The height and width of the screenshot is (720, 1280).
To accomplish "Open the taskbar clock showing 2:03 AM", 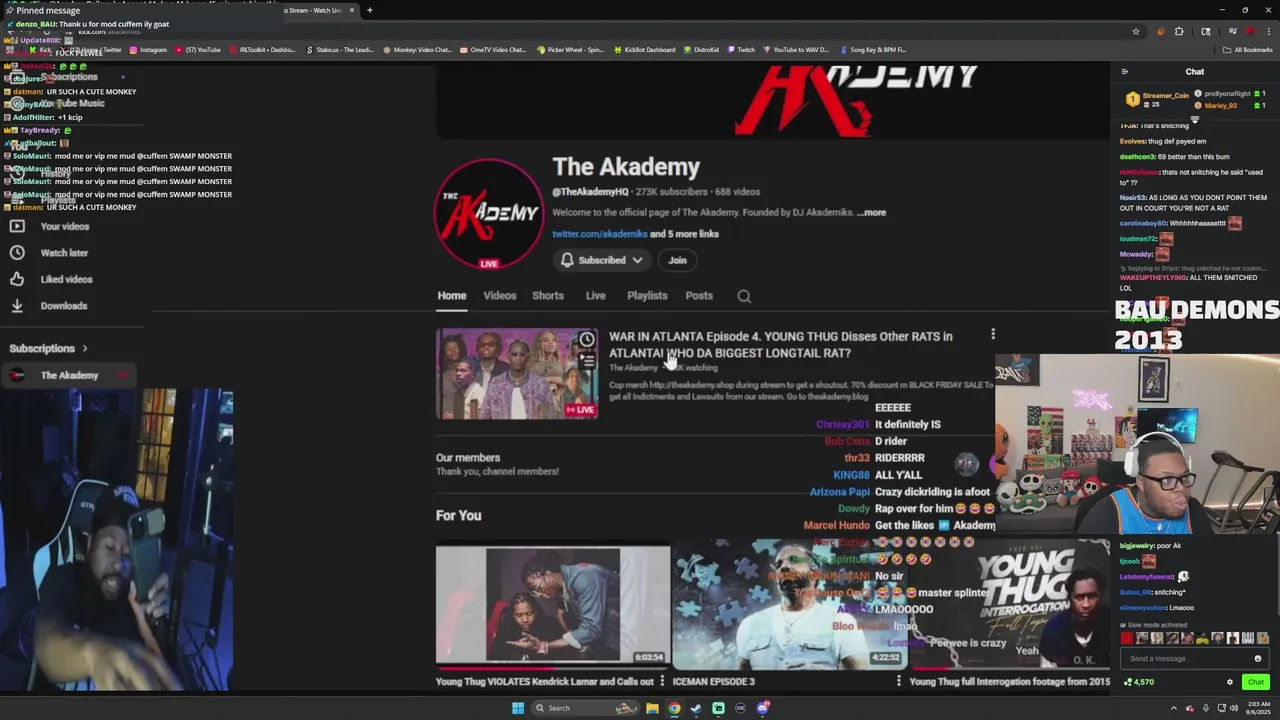I will [x=1257, y=708].
